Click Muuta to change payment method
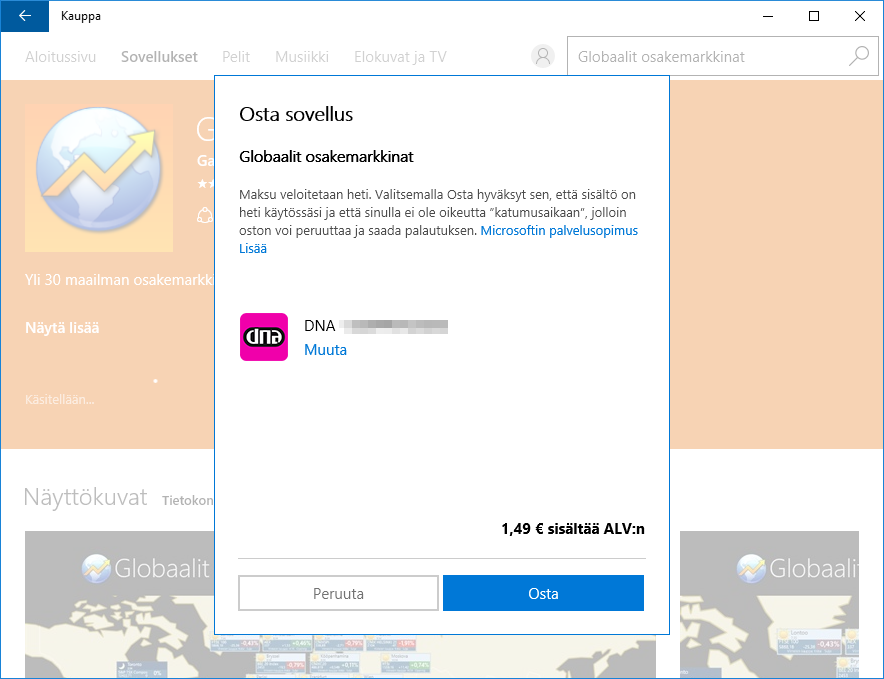The height and width of the screenshot is (679, 884). coord(325,350)
